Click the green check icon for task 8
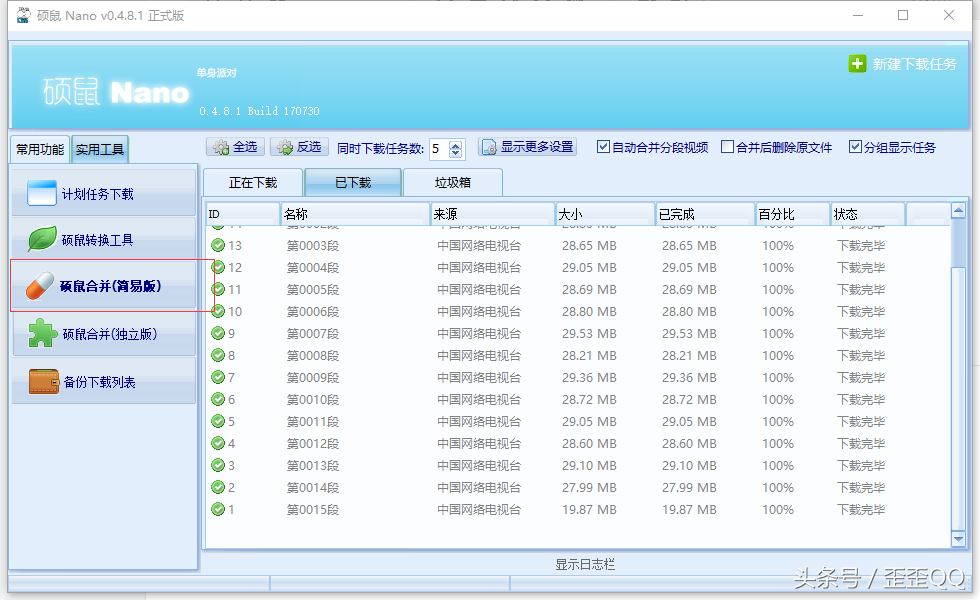Screen dimensions: 980x600 click(x=218, y=355)
